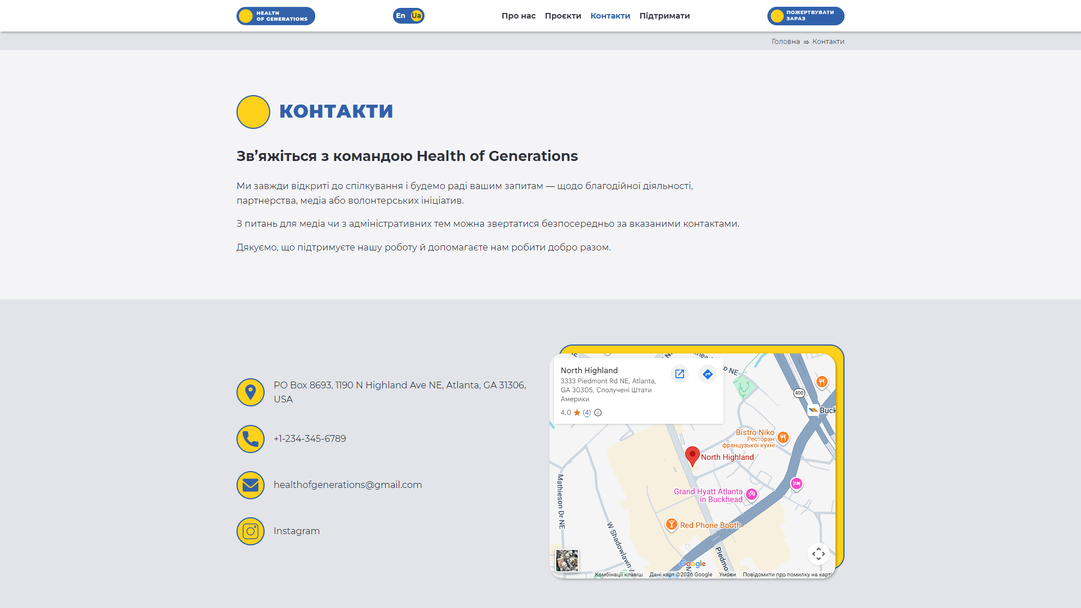Click the 3333 Piedmont Rd NE address text
This screenshot has width=1081, height=608.
[607, 389]
